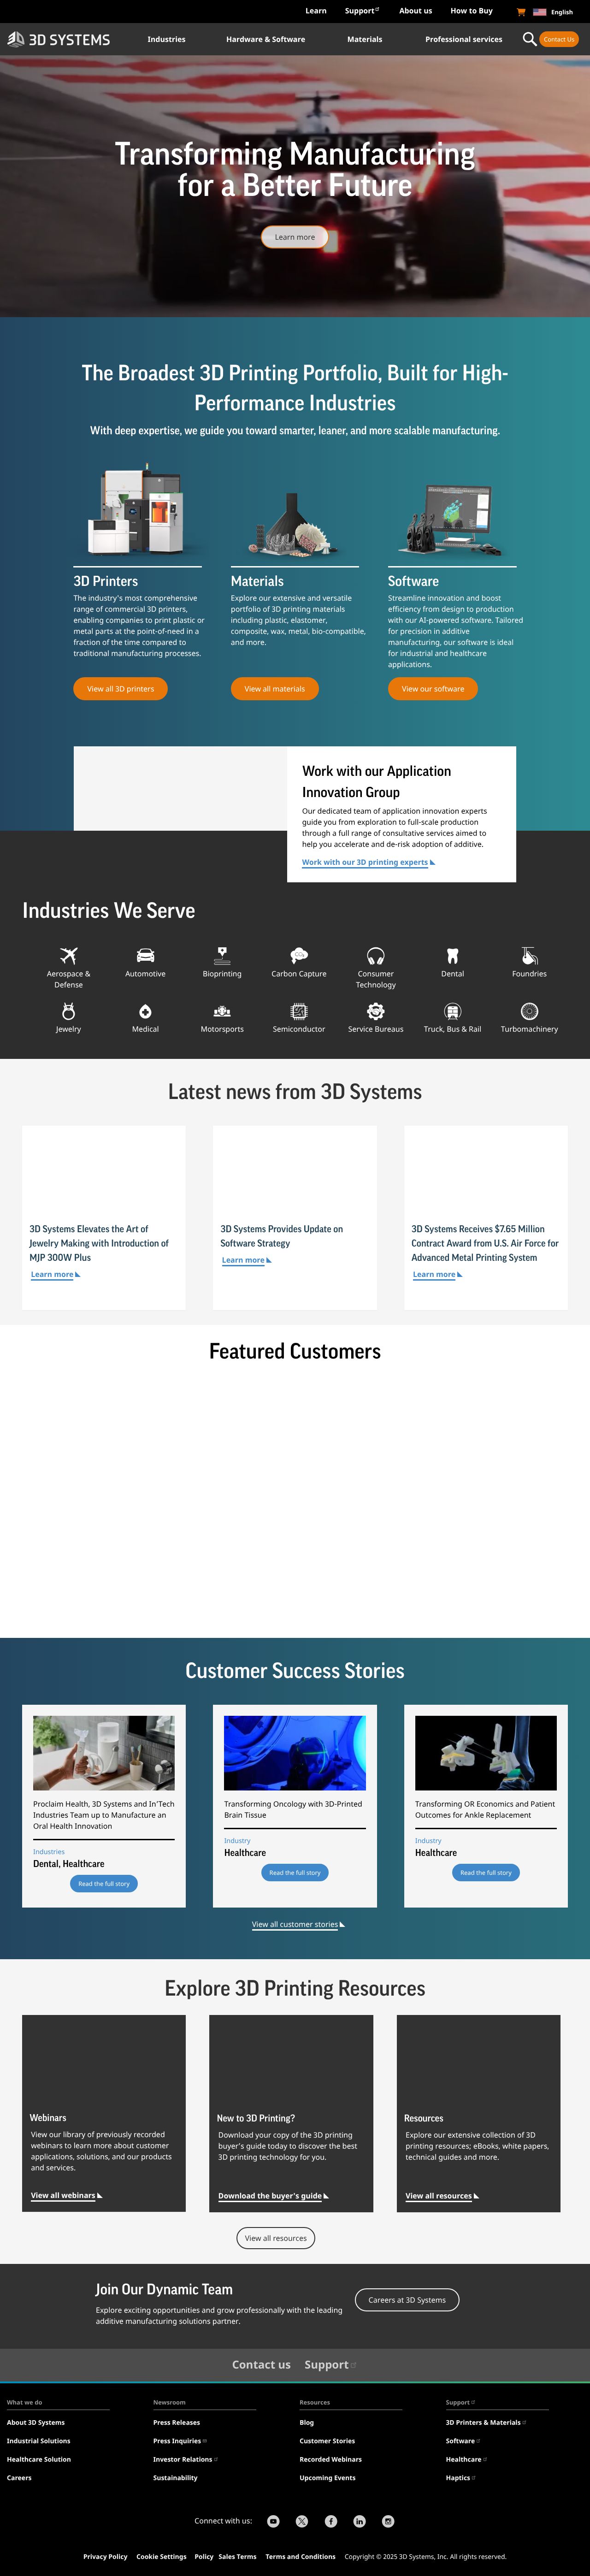Go to How to Buy
Screen dimensions: 590x2576
[x=471, y=11]
